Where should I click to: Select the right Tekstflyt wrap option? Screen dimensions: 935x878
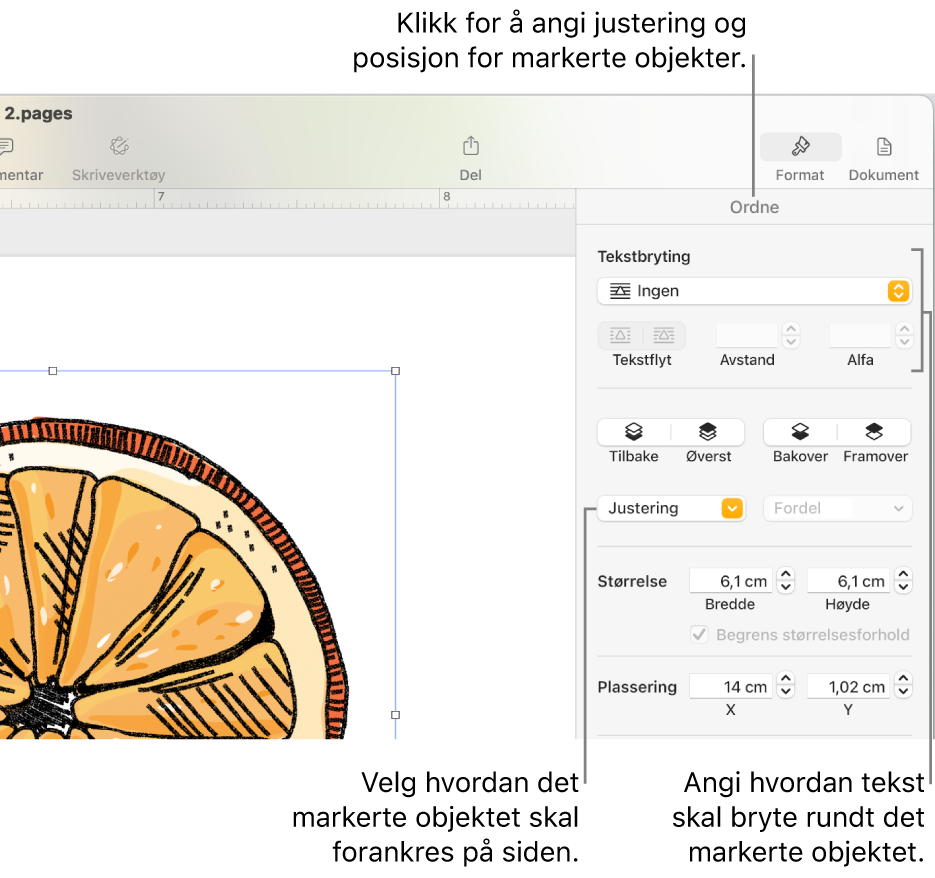(x=664, y=335)
